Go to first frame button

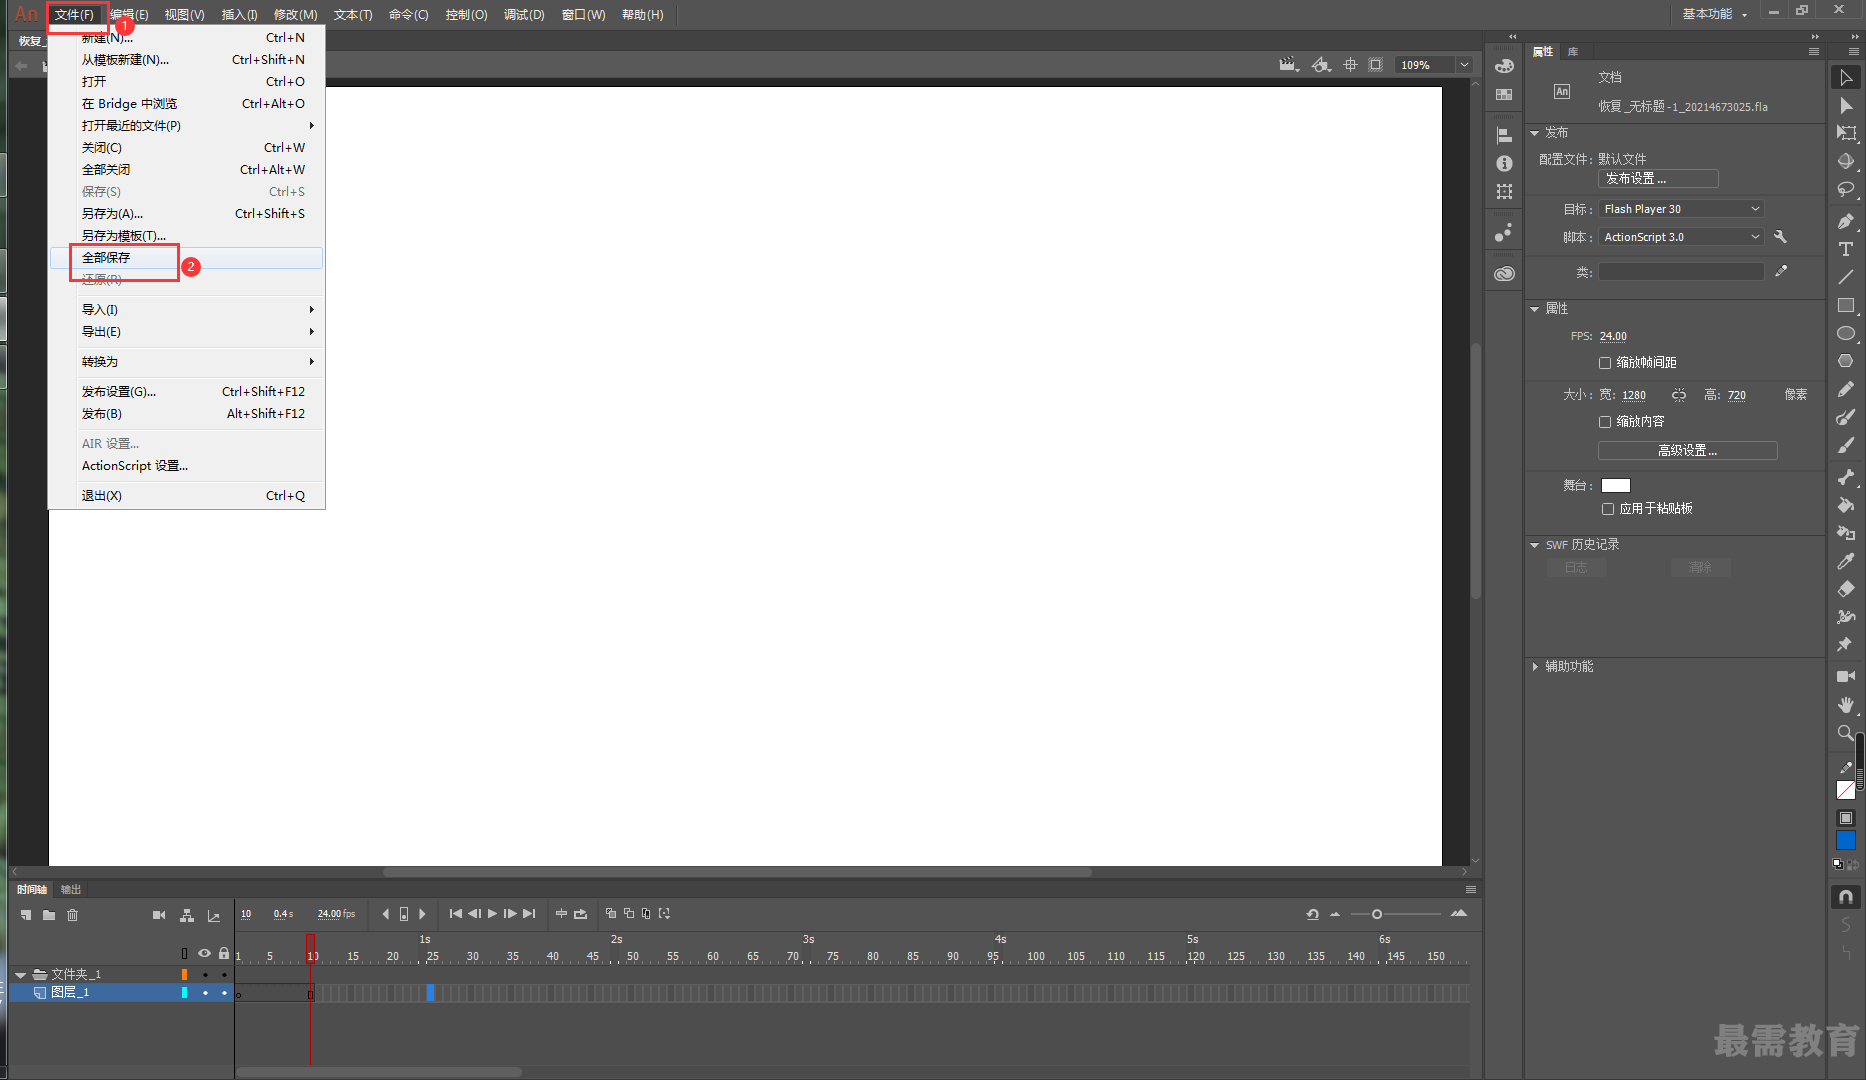click(x=456, y=914)
